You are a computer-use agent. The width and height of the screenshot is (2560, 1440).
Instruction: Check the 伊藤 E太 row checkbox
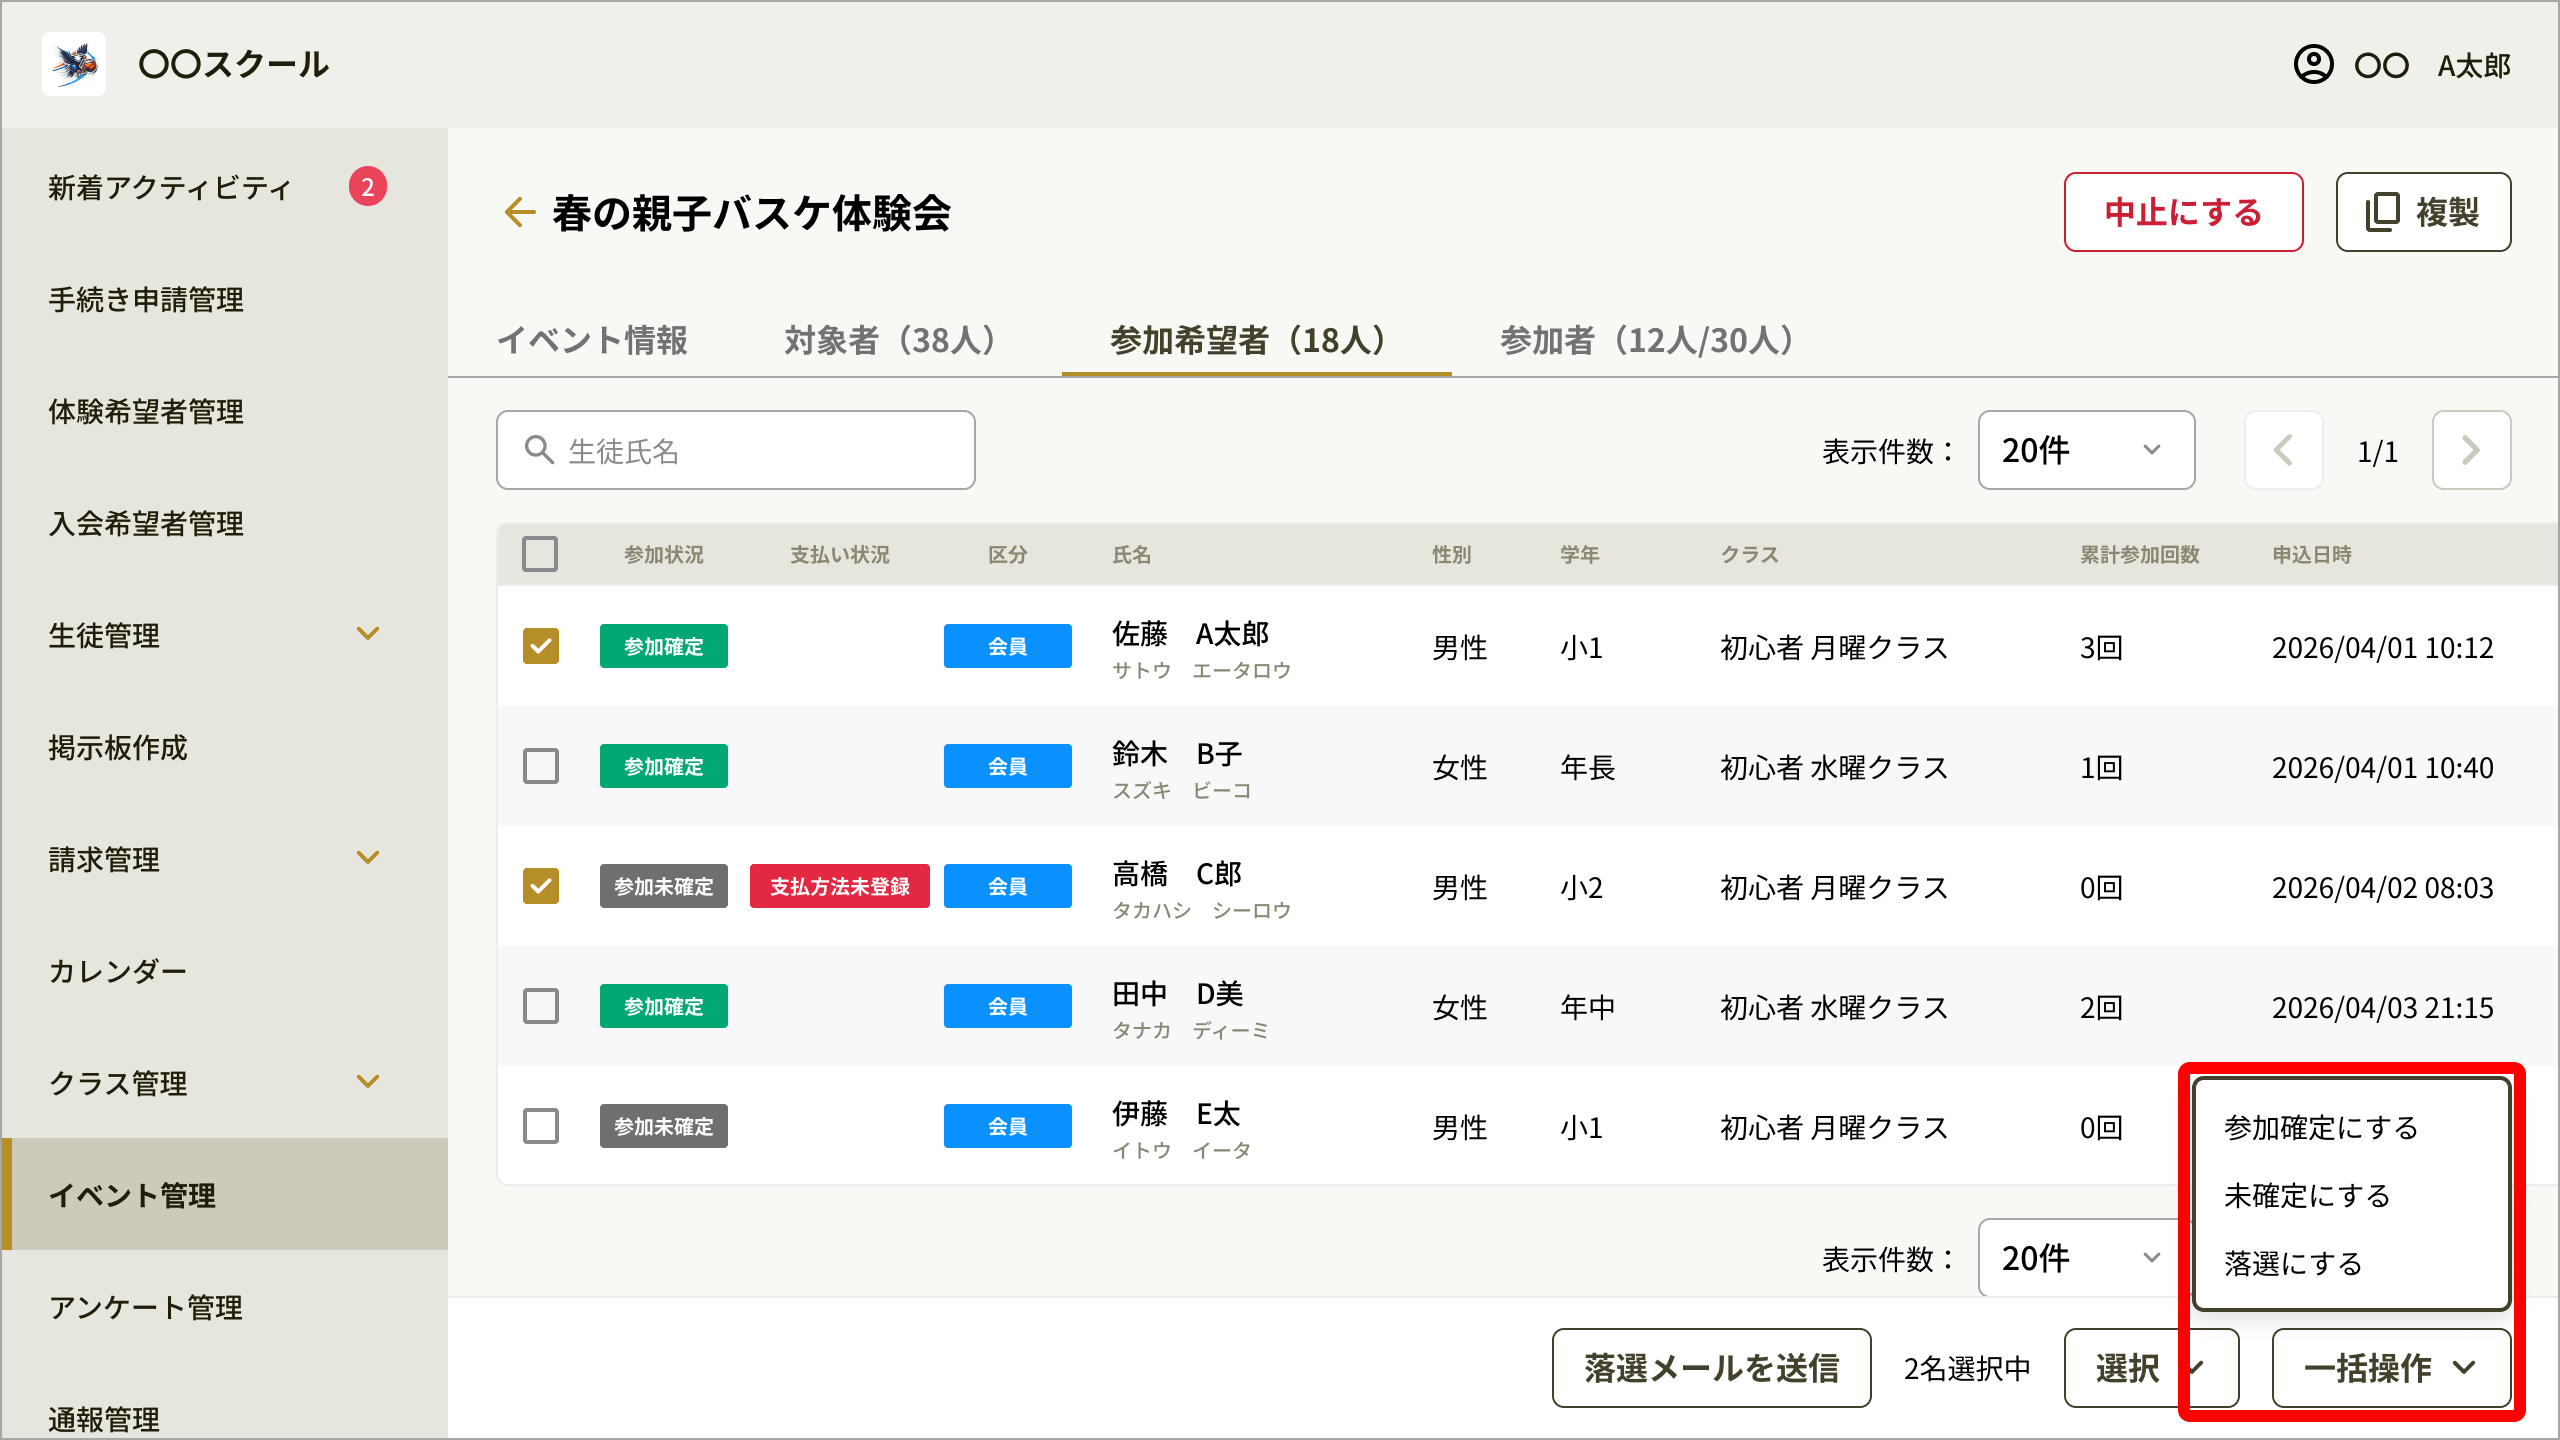[x=540, y=1126]
